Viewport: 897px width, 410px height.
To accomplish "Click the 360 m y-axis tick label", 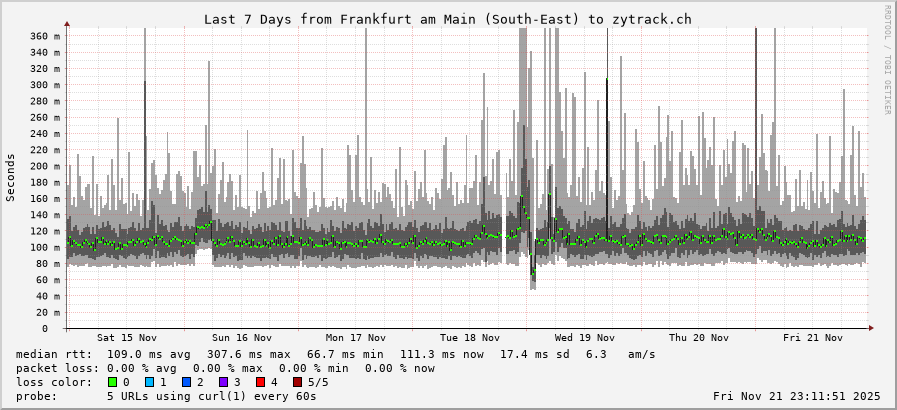I will pyautogui.click(x=44, y=36).
